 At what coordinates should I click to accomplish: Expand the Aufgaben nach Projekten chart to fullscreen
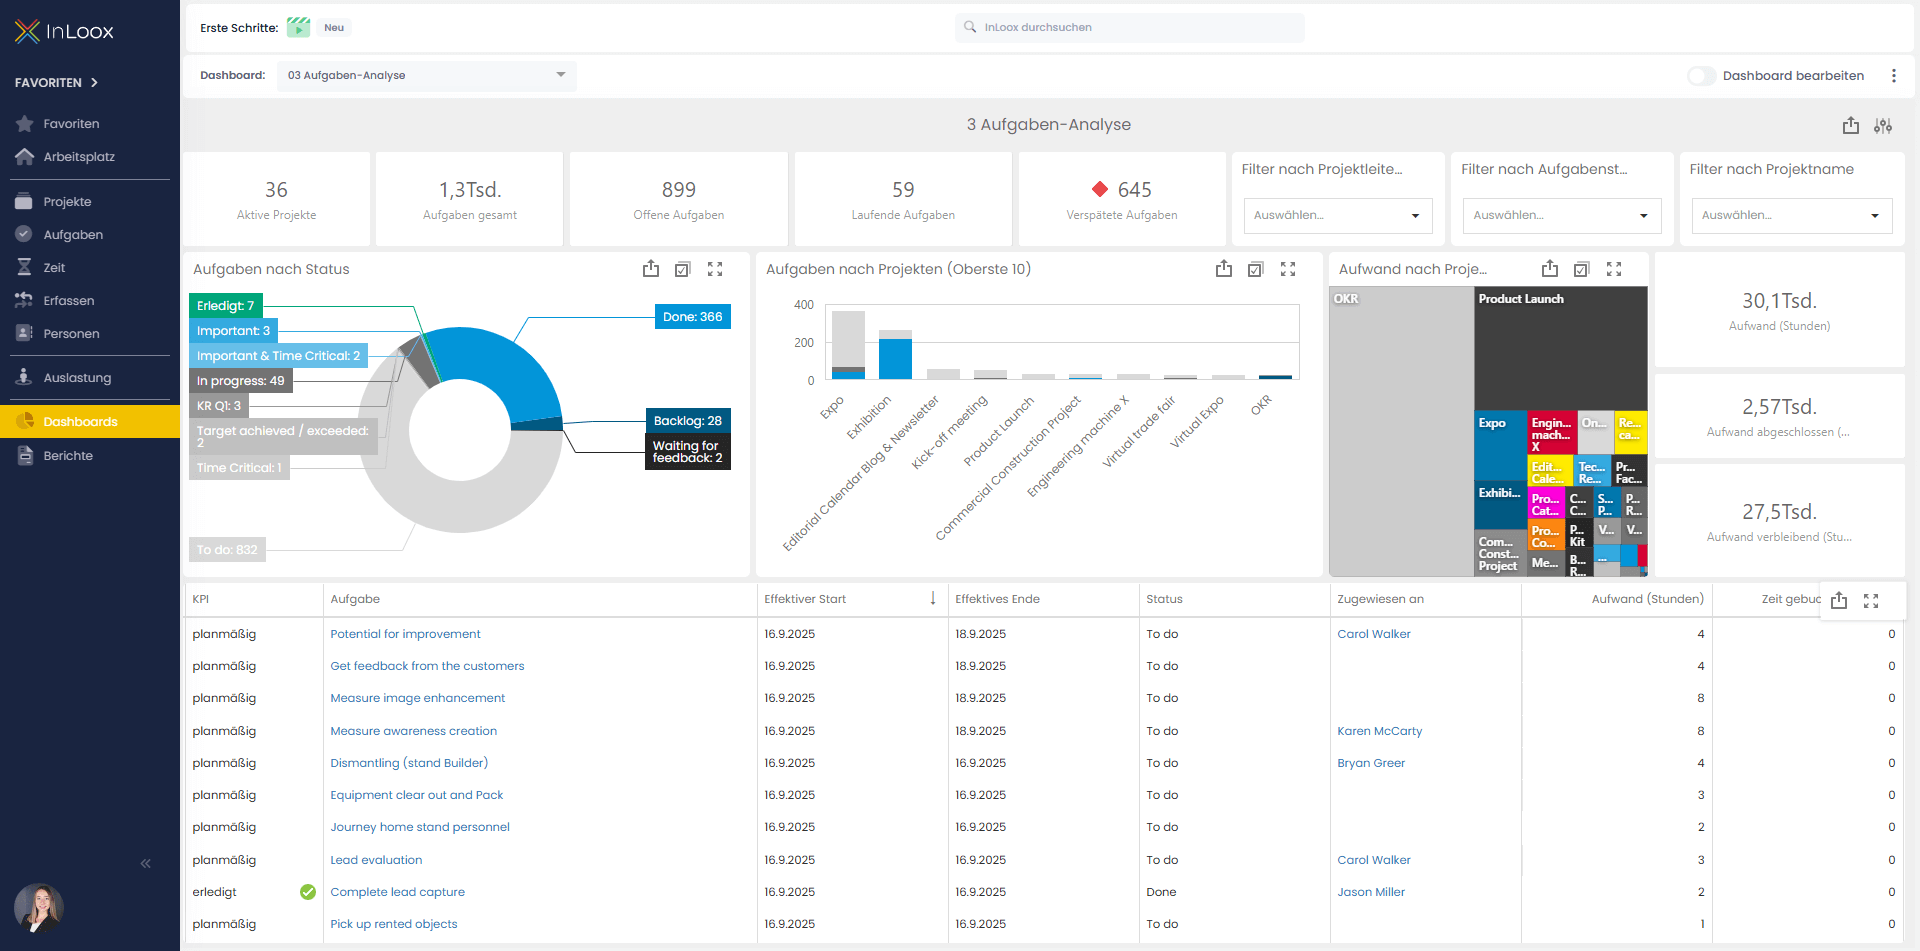coord(1288,269)
